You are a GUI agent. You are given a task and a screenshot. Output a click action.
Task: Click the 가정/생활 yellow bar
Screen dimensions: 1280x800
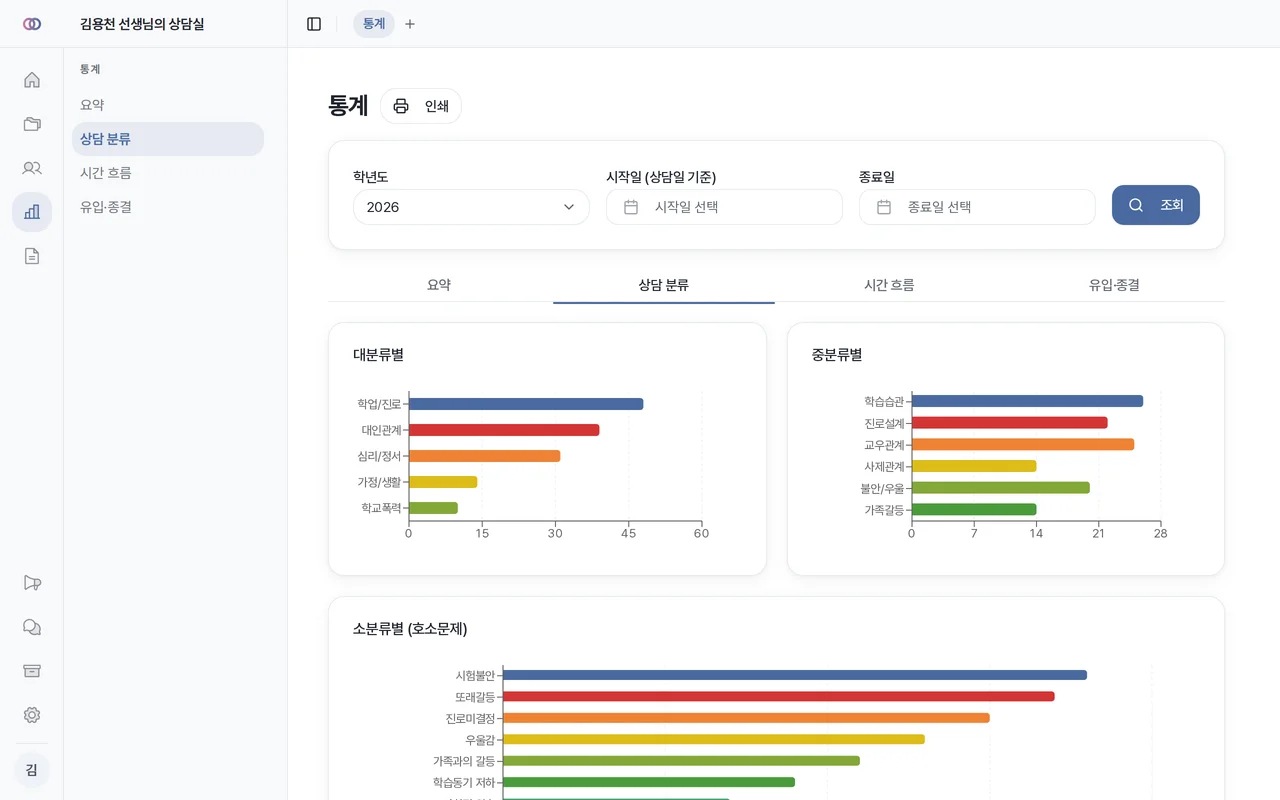pyautogui.click(x=443, y=482)
